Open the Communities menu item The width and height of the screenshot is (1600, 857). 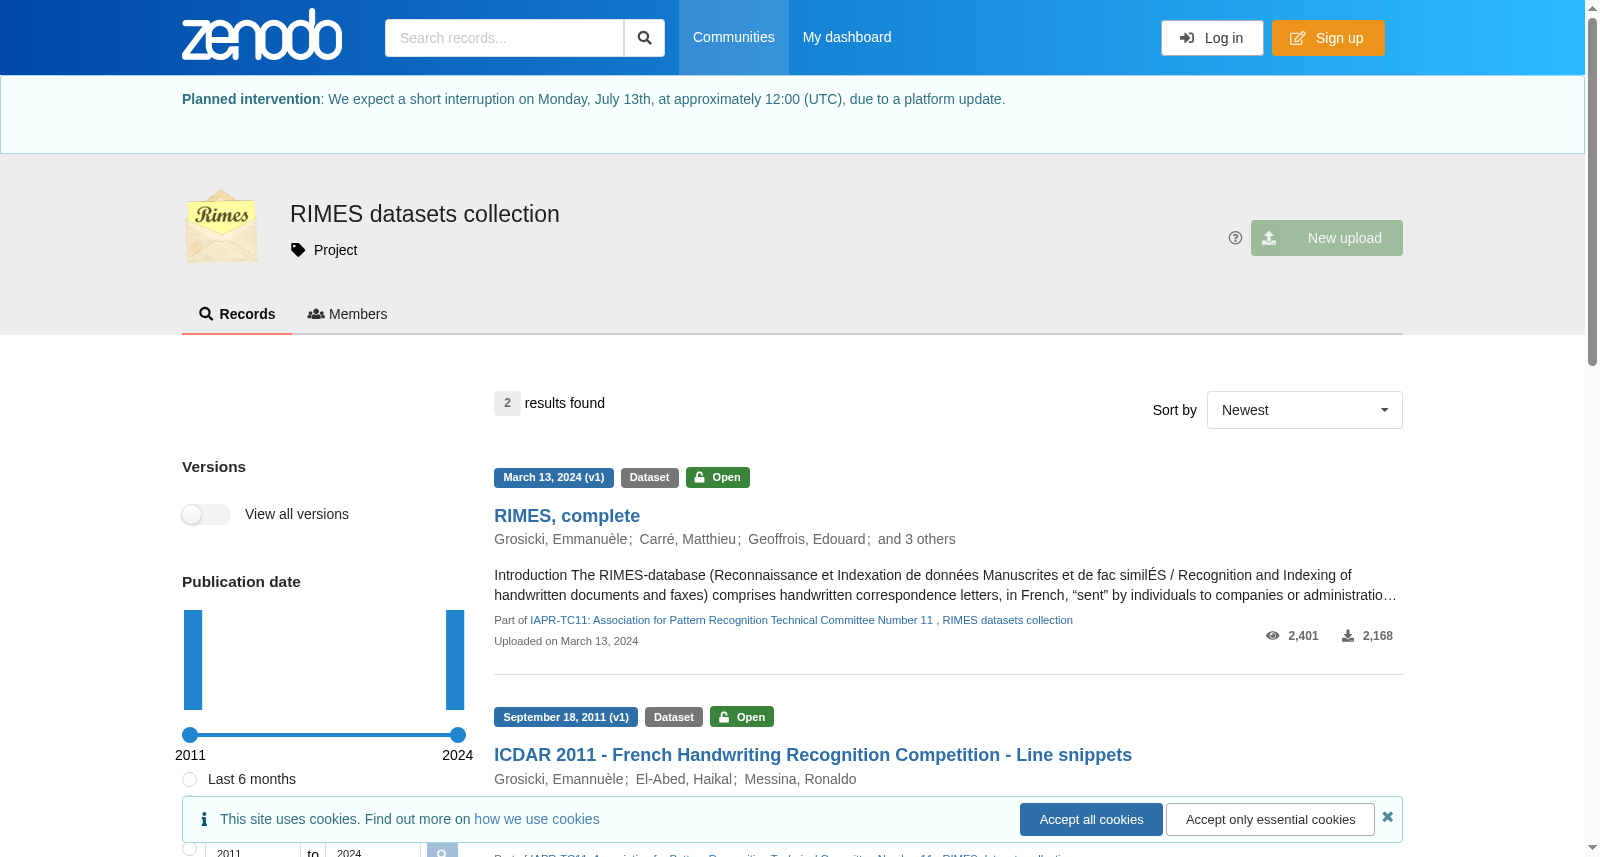point(734,37)
